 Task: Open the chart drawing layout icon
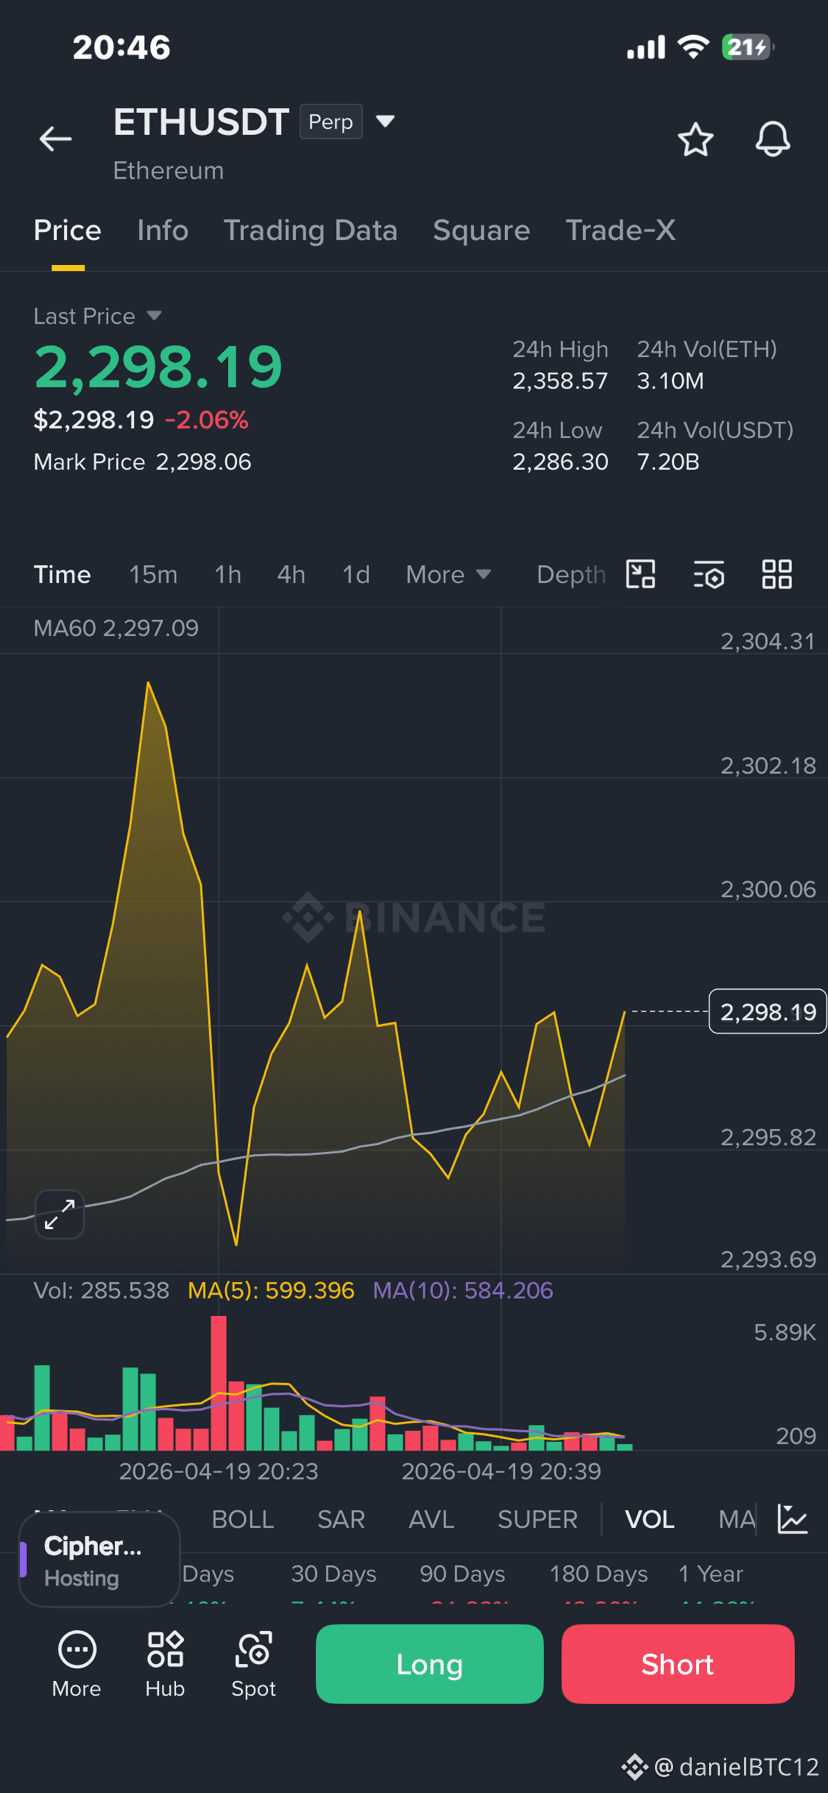[x=641, y=574]
